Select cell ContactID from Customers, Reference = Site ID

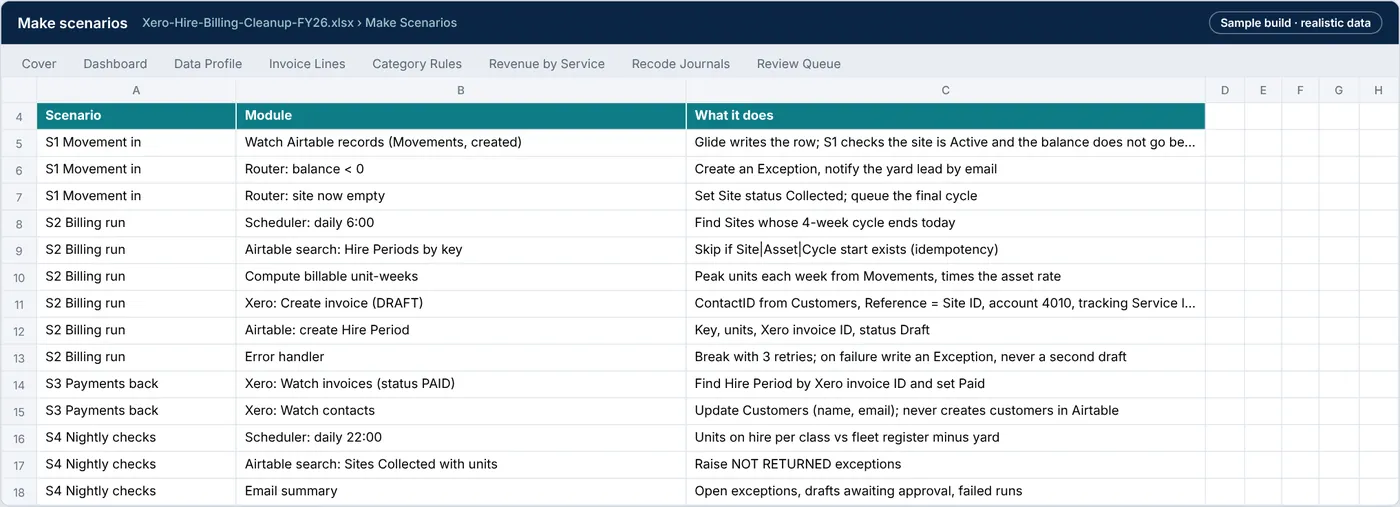point(946,303)
